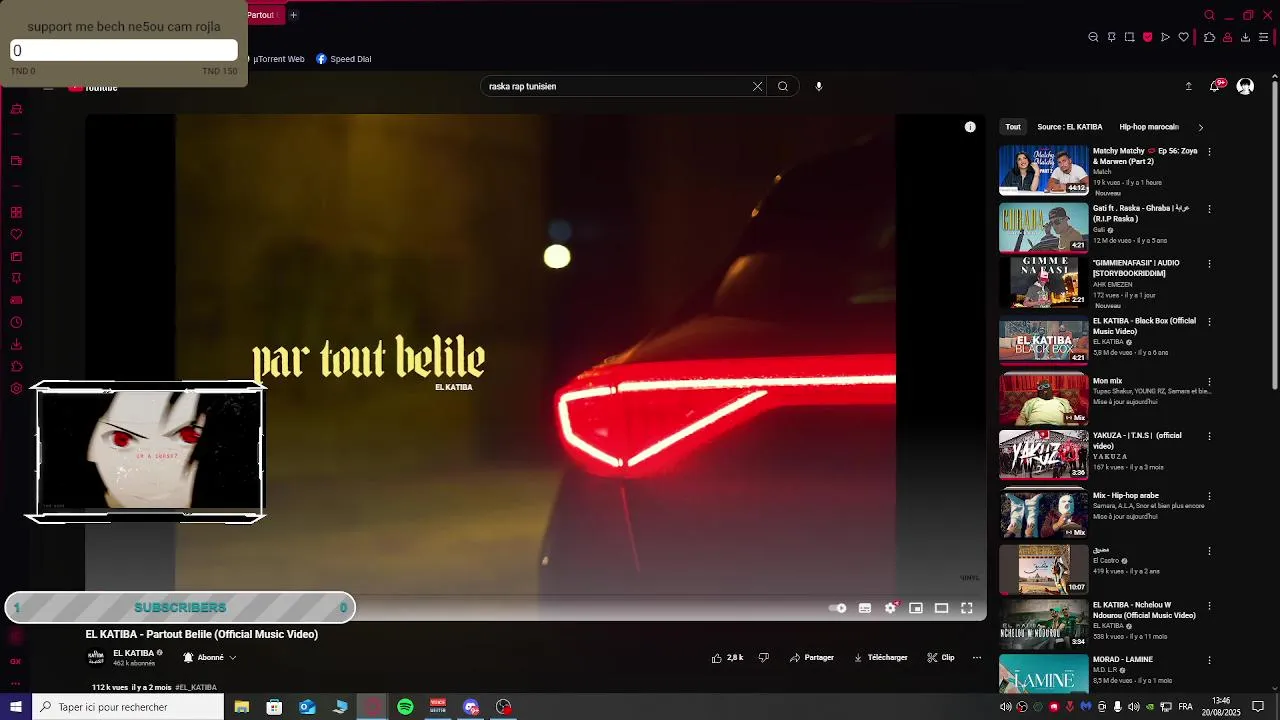
Task: Open µTorrent Web bookmark
Action: (277, 59)
